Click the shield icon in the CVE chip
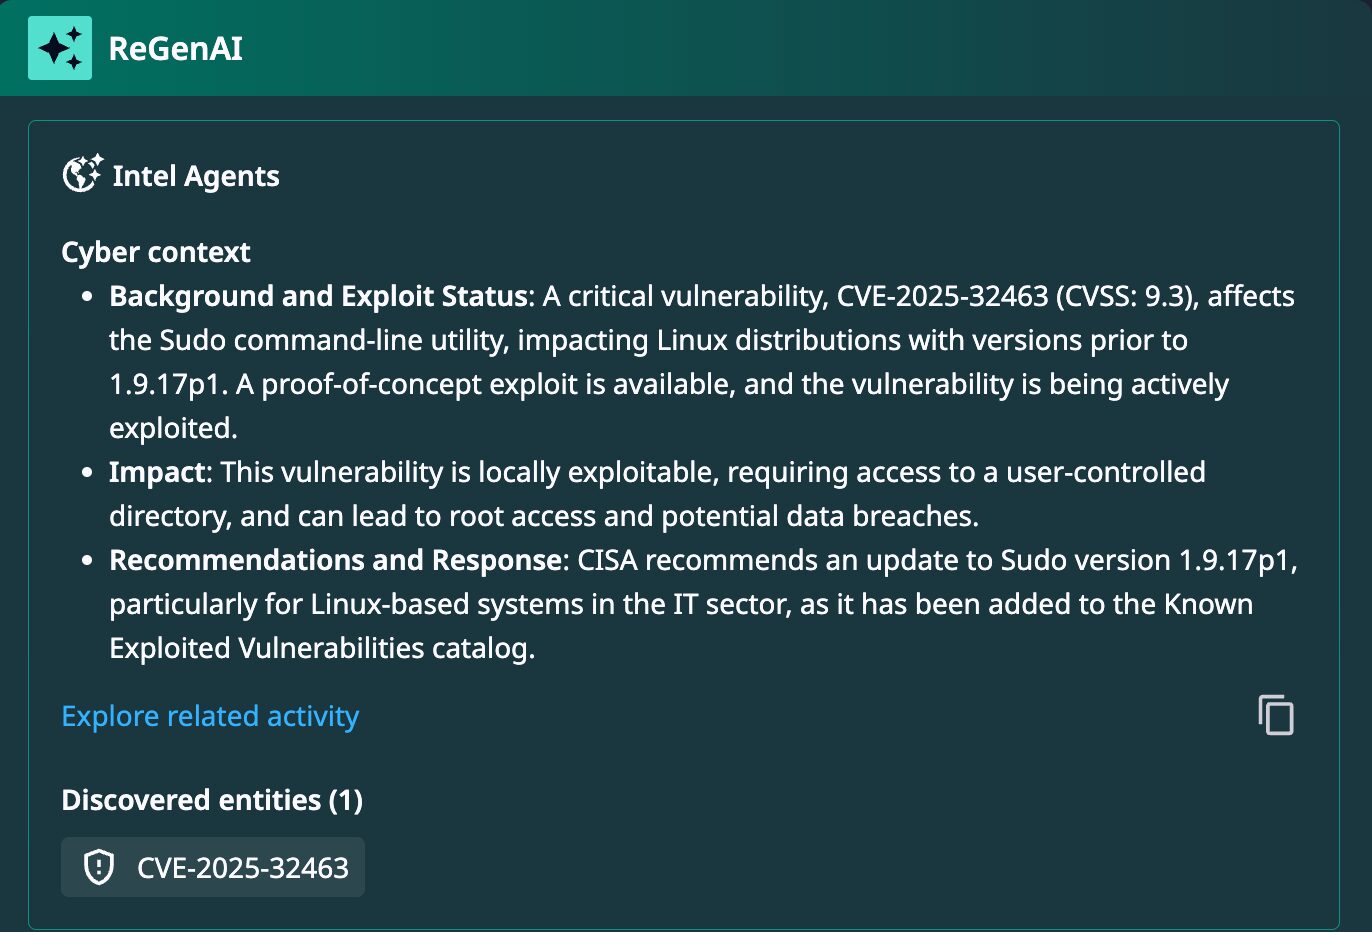The image size is (1372, 932). pyautogui.click(x=99, y=867)
